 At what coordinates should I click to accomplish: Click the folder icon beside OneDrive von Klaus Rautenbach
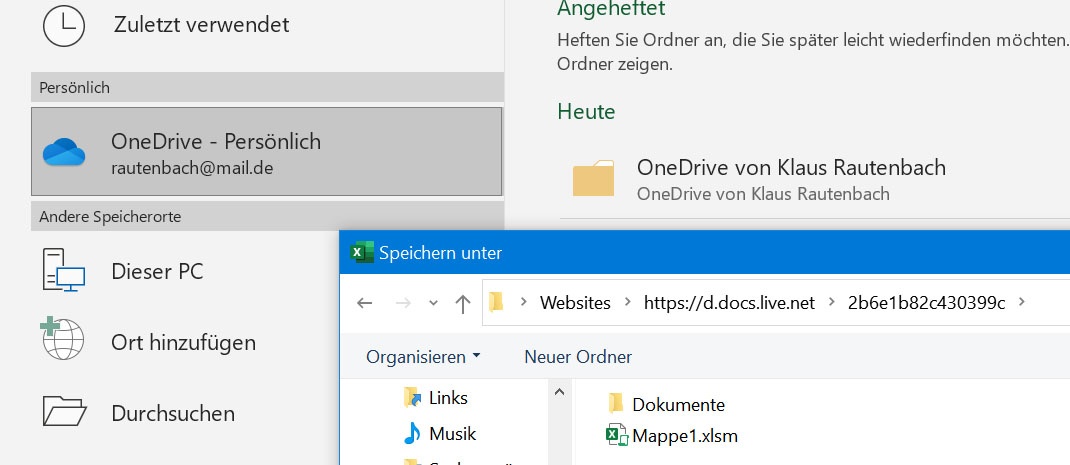pos(593,178)
